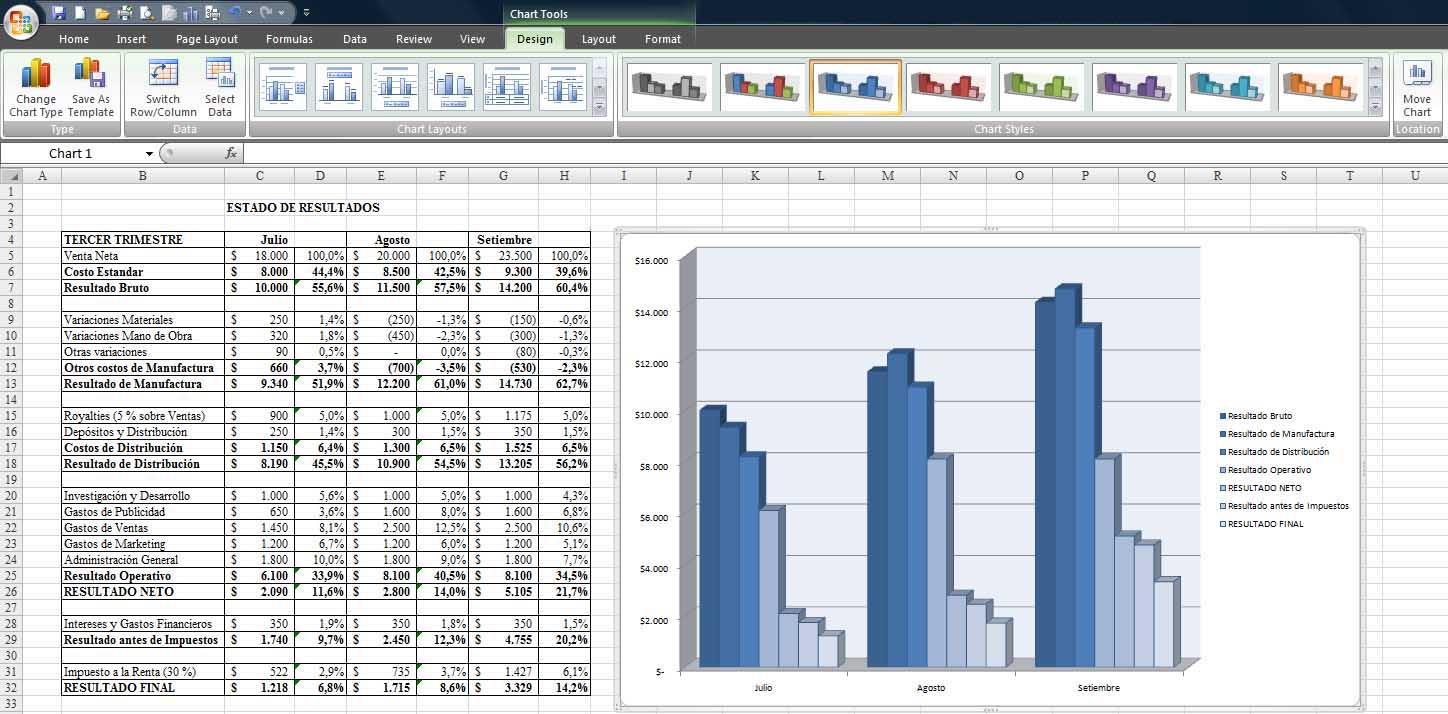Click the fx insert function button
Image resolution: width=1448 pixels, height=714 pixels.
click(x=231, y=153)
